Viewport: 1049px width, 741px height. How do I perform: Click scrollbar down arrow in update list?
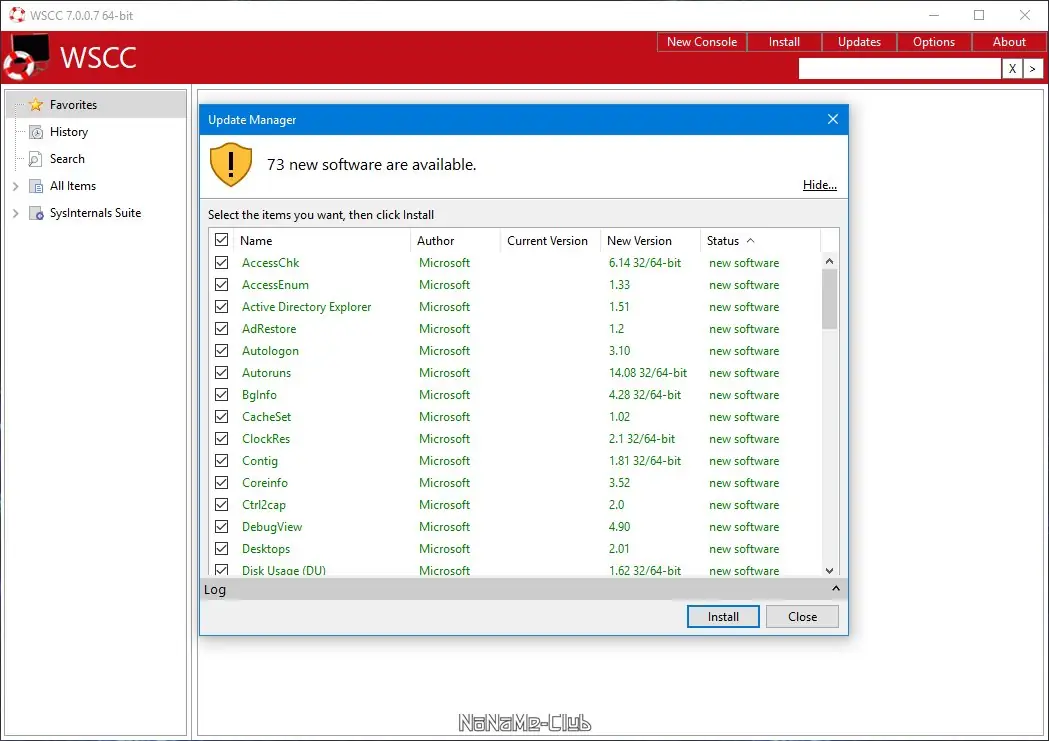(830, 570)
